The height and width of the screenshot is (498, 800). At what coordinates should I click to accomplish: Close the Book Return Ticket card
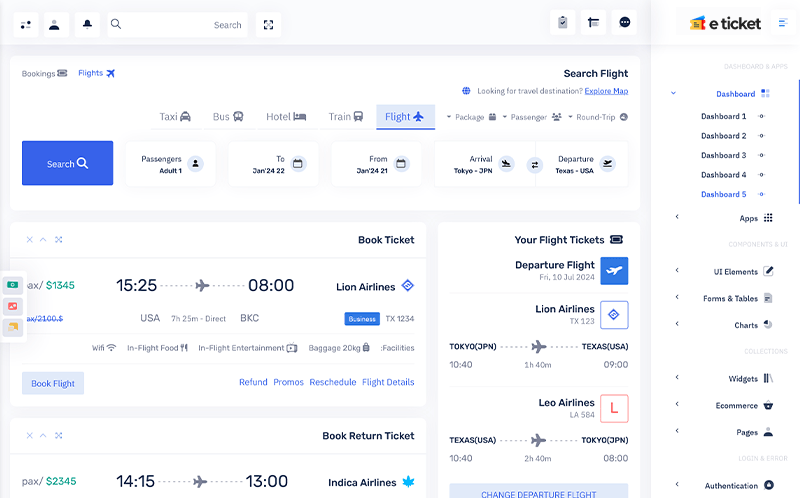30,435
